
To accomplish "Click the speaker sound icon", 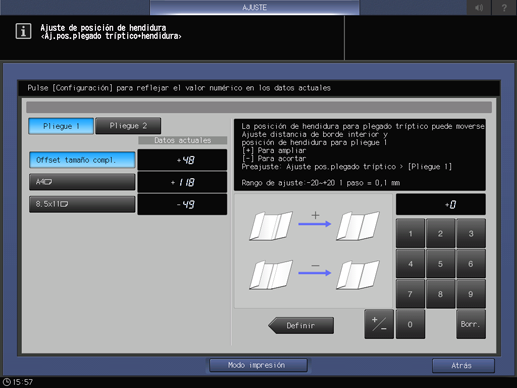I will (479, 7).
